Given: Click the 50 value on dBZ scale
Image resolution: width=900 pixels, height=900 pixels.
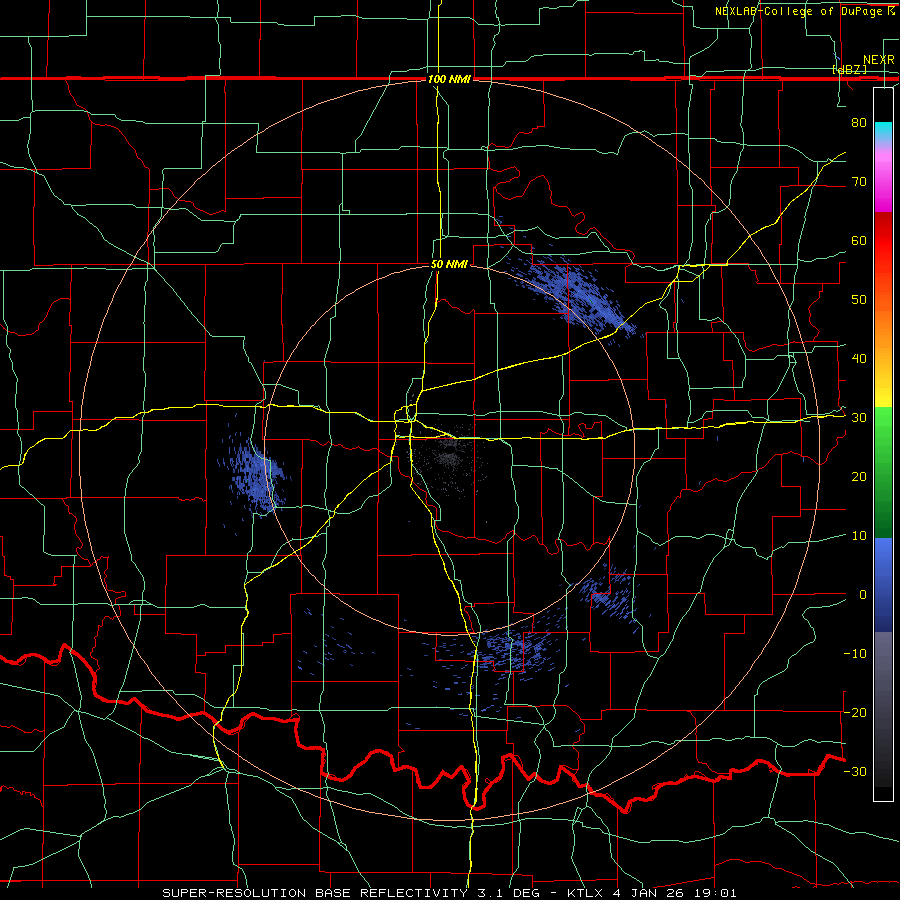Looking at the screenshot, I should tap(859, 300).
